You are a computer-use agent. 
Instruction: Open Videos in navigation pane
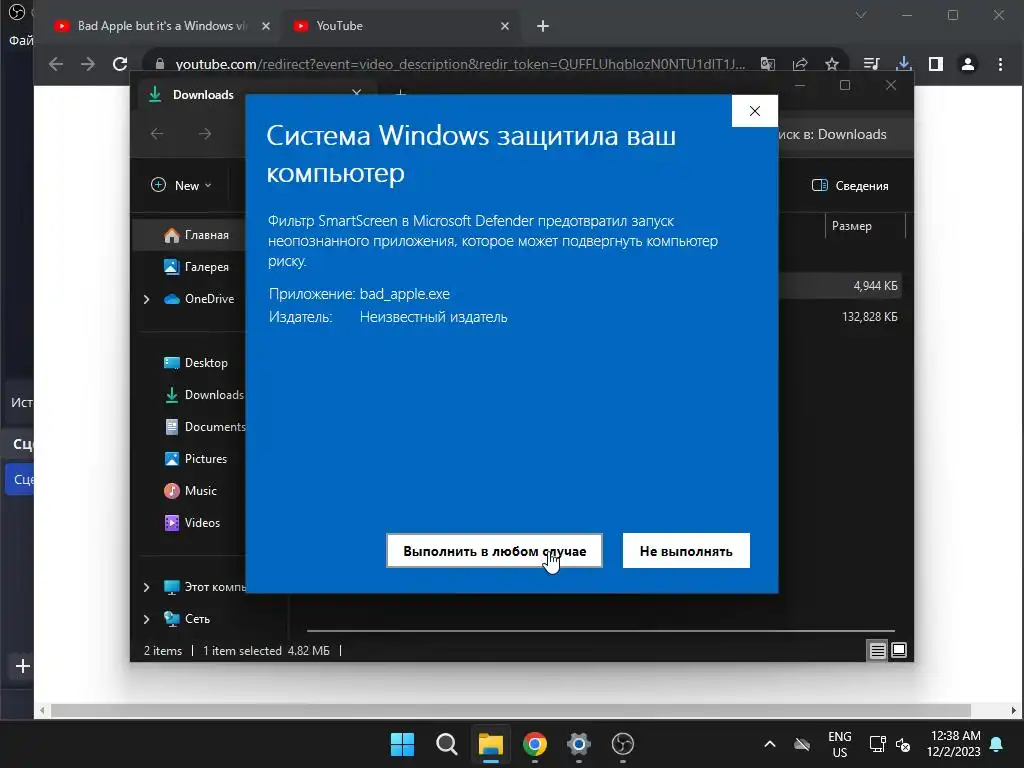[x=193, y=522]
